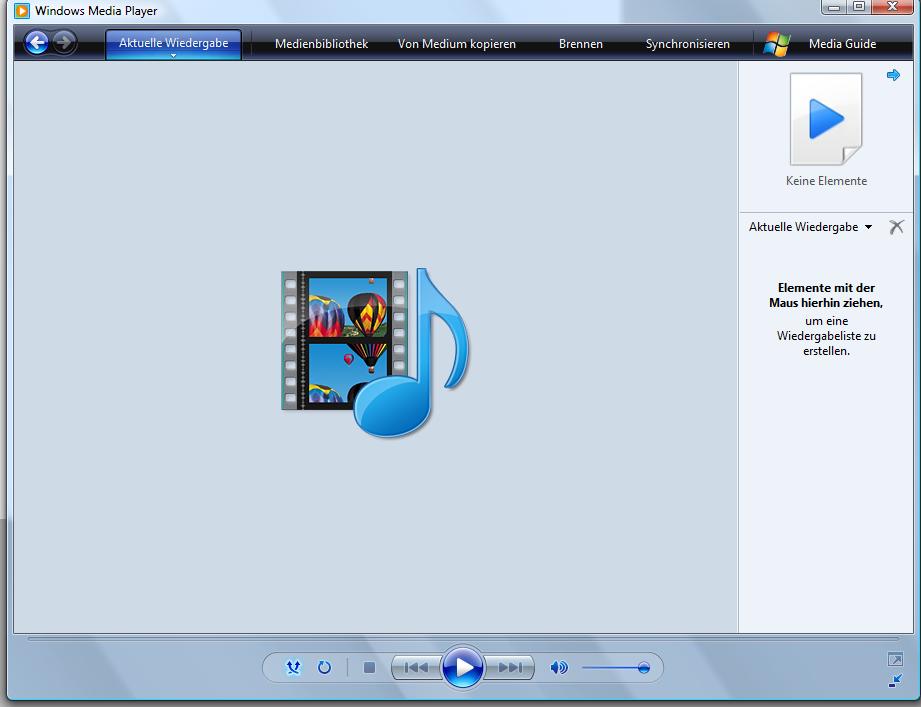
Task: Open Media Guide
Action: click(x=842, y=44)
